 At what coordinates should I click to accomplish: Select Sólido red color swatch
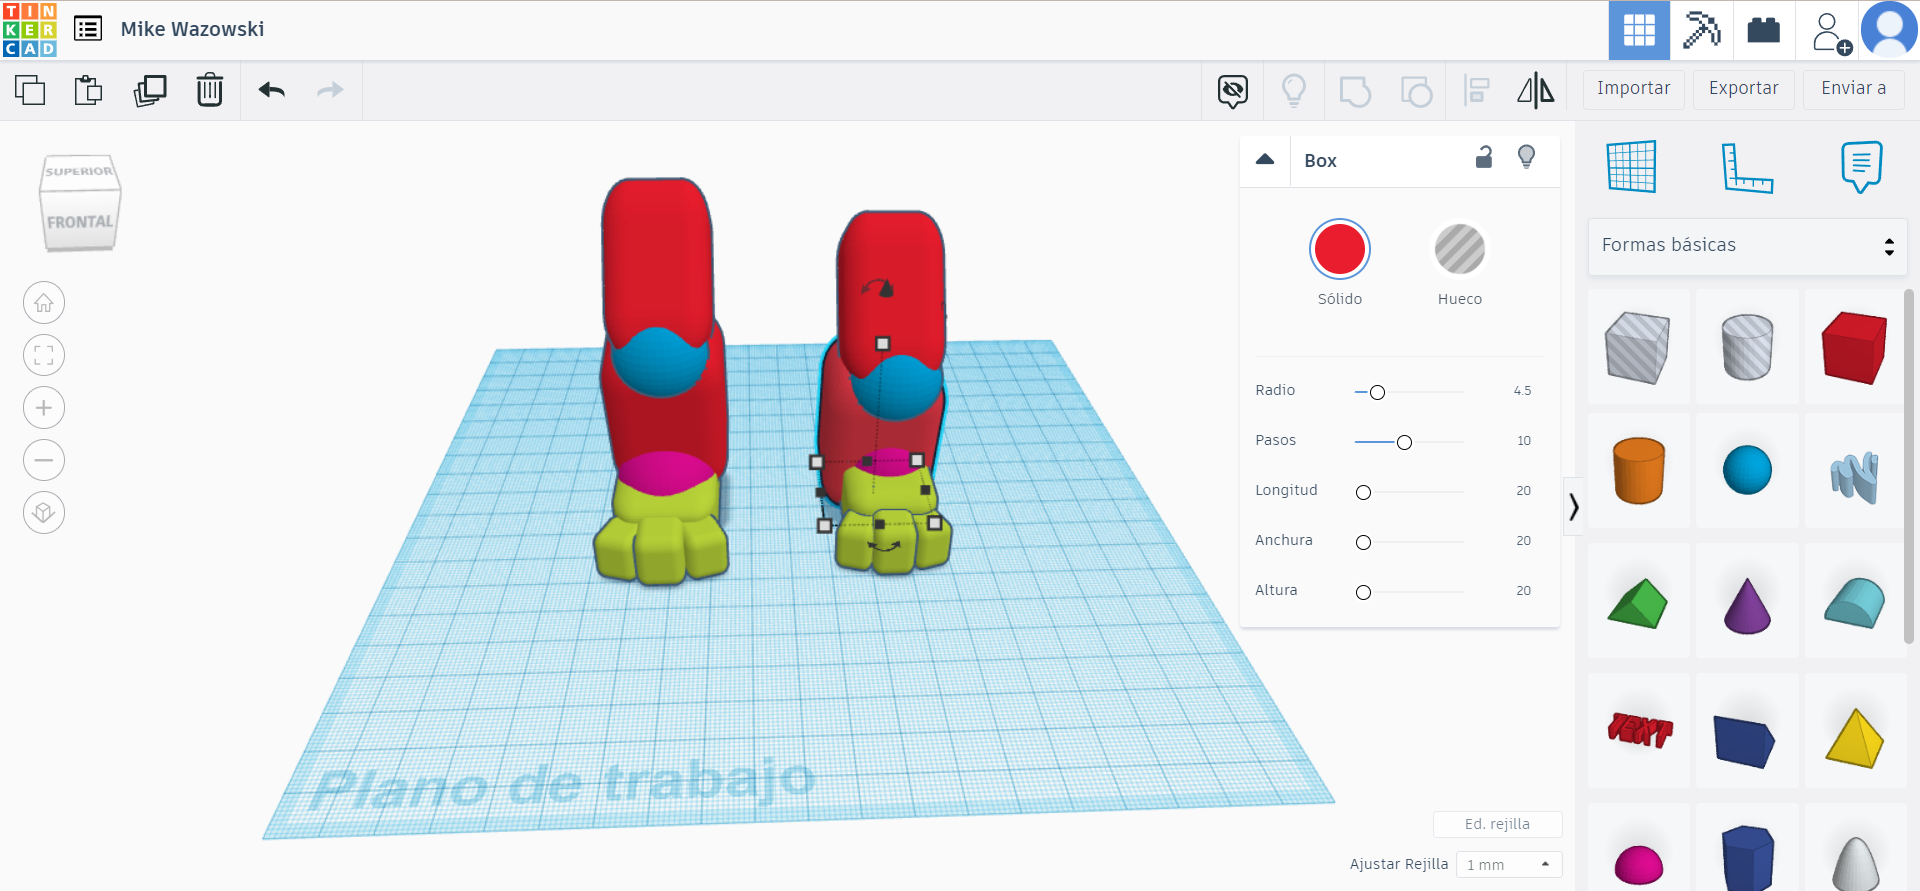(x=1340, y=249)
